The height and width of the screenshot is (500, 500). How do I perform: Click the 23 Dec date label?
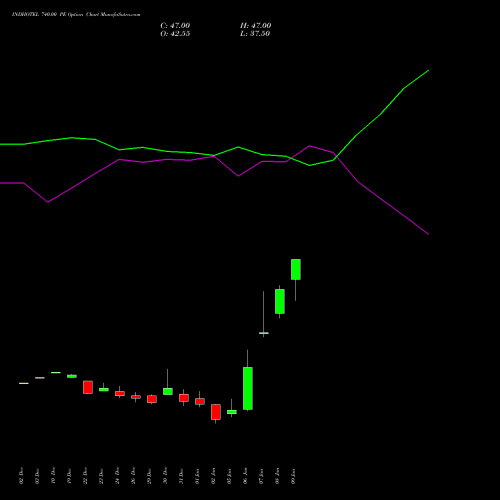pyautogui.click(x=101, y=476)
